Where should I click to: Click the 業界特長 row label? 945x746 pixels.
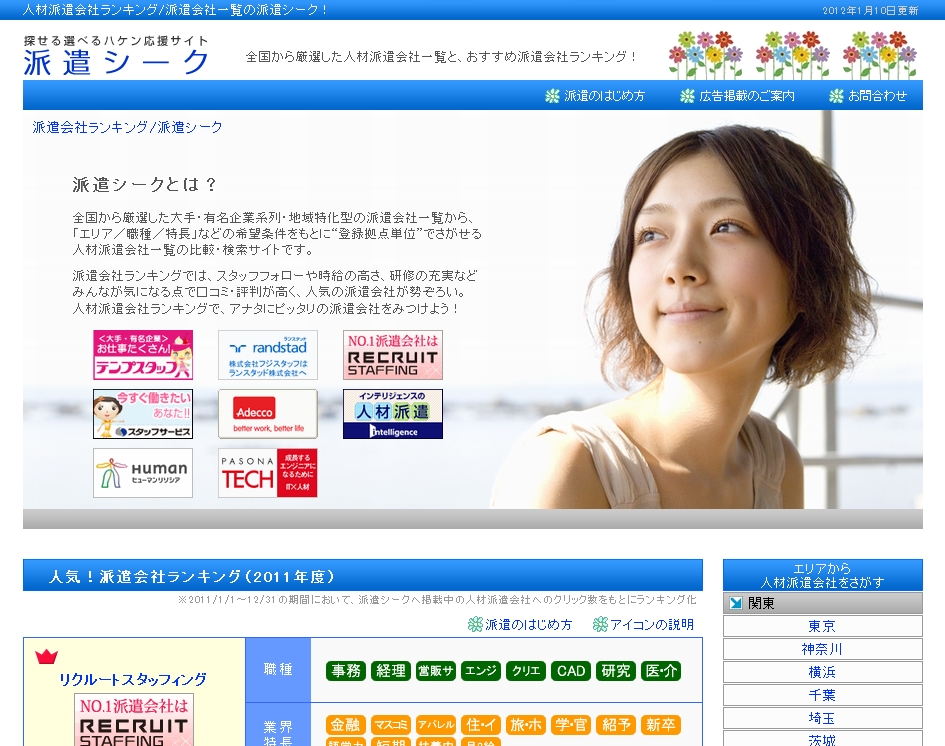click(278, 733)
